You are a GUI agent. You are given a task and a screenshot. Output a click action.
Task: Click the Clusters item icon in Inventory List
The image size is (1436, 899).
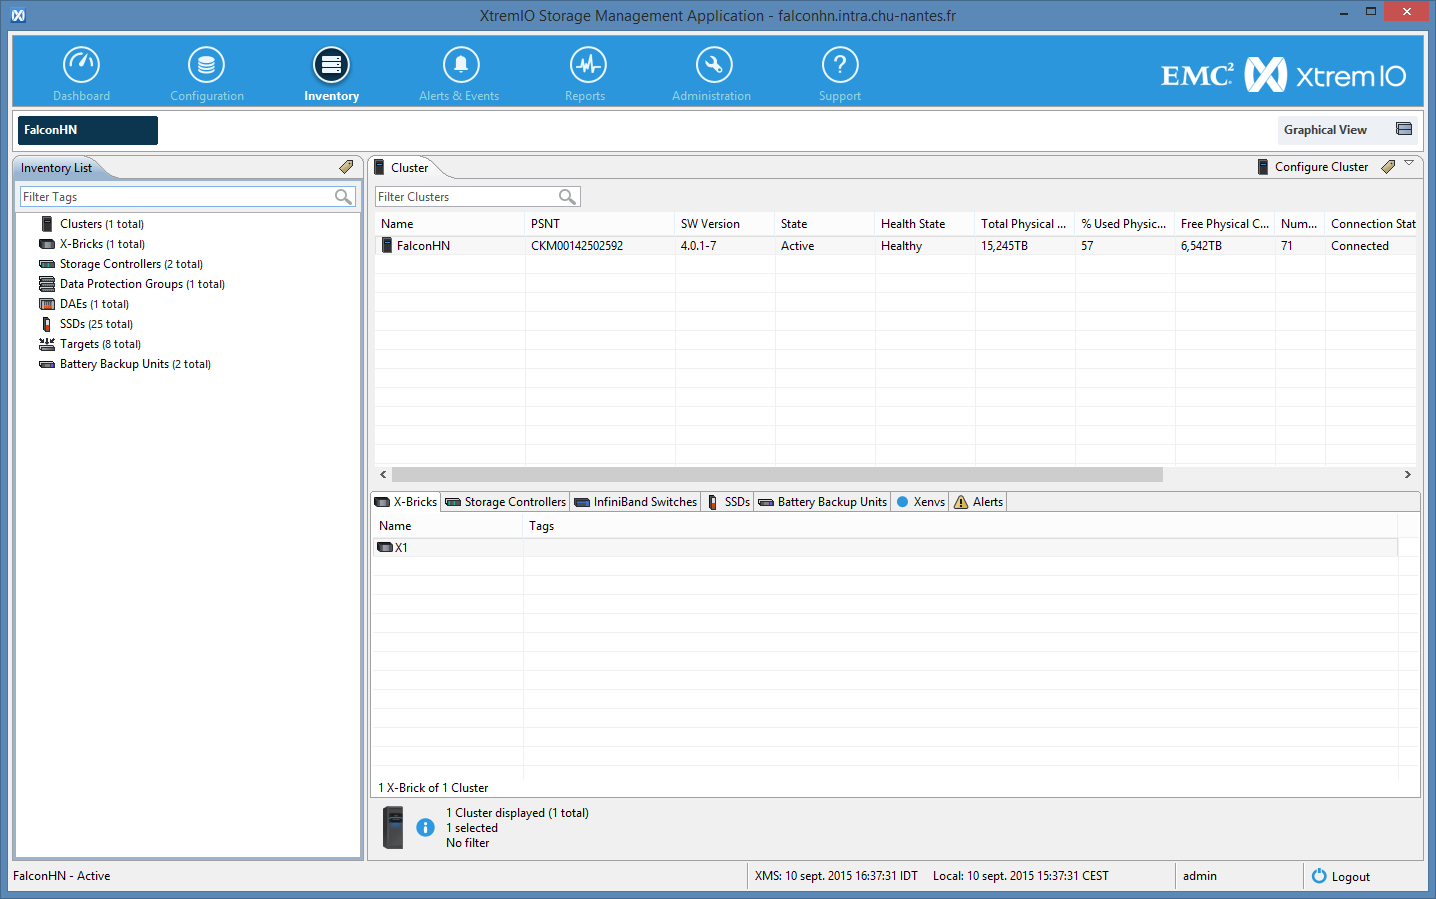click(x=46, y=224)
